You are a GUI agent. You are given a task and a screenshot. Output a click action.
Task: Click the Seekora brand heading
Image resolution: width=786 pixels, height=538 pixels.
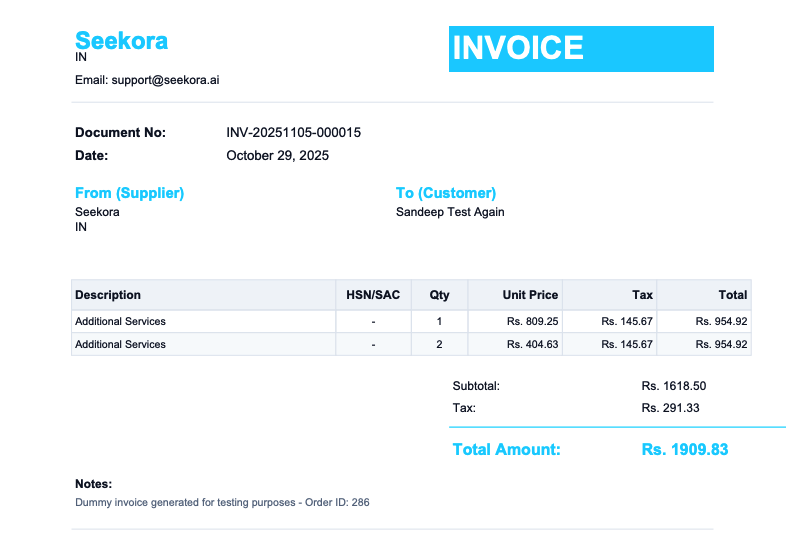tap(121, 41)
